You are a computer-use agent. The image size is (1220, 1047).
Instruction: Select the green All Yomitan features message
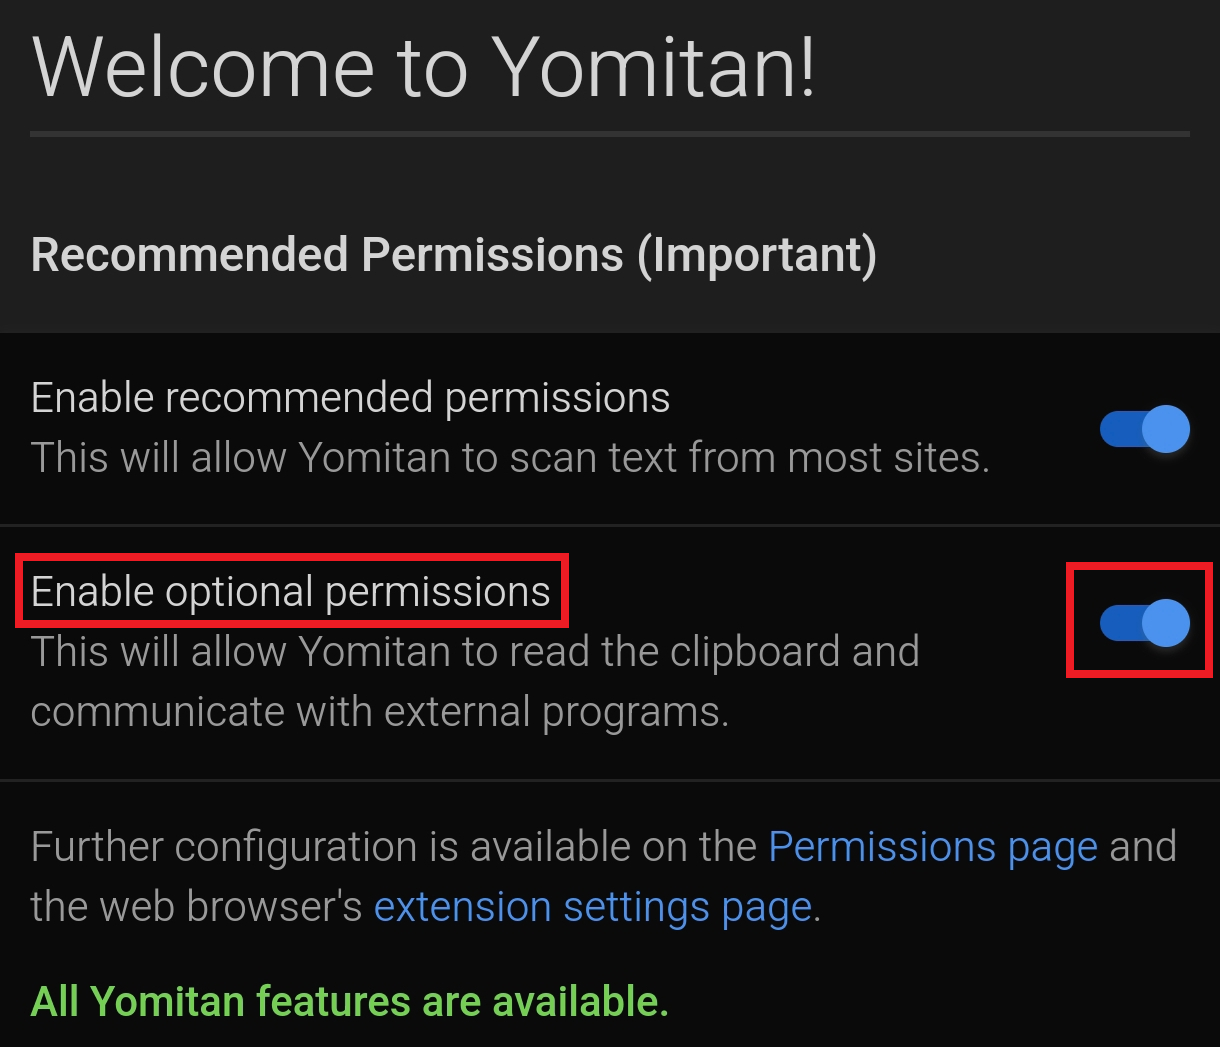[x=349, y=1001]
